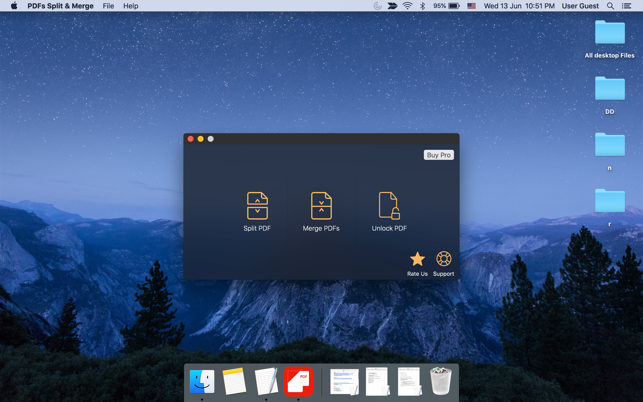This screenshot has width=643, height=402.
Task: Click the red PDF app dock icon
Action: [298, 380]
